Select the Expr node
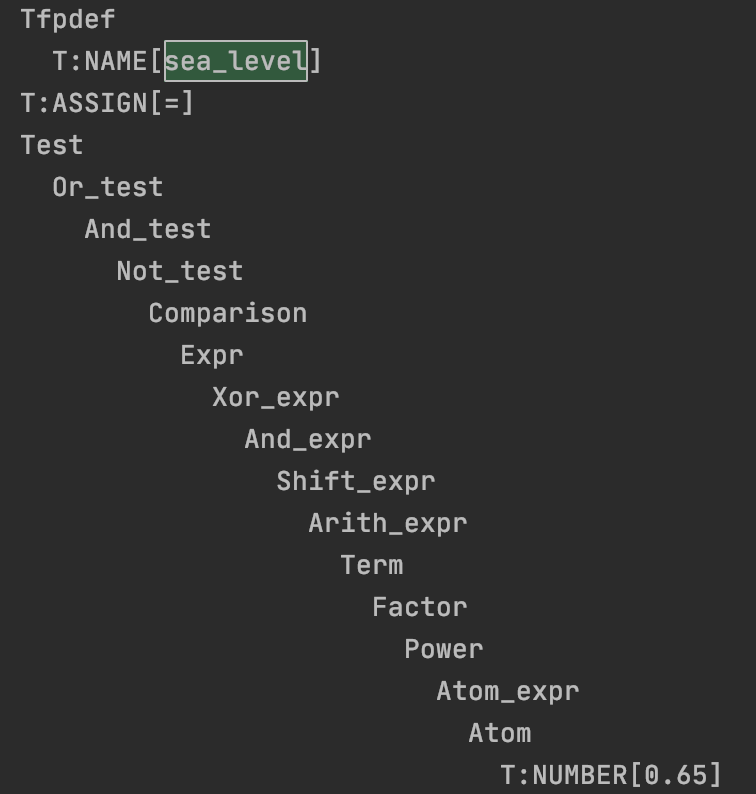The width and height of the screenshot is (756, 794). pyautogui.click(x=212, y=355)
